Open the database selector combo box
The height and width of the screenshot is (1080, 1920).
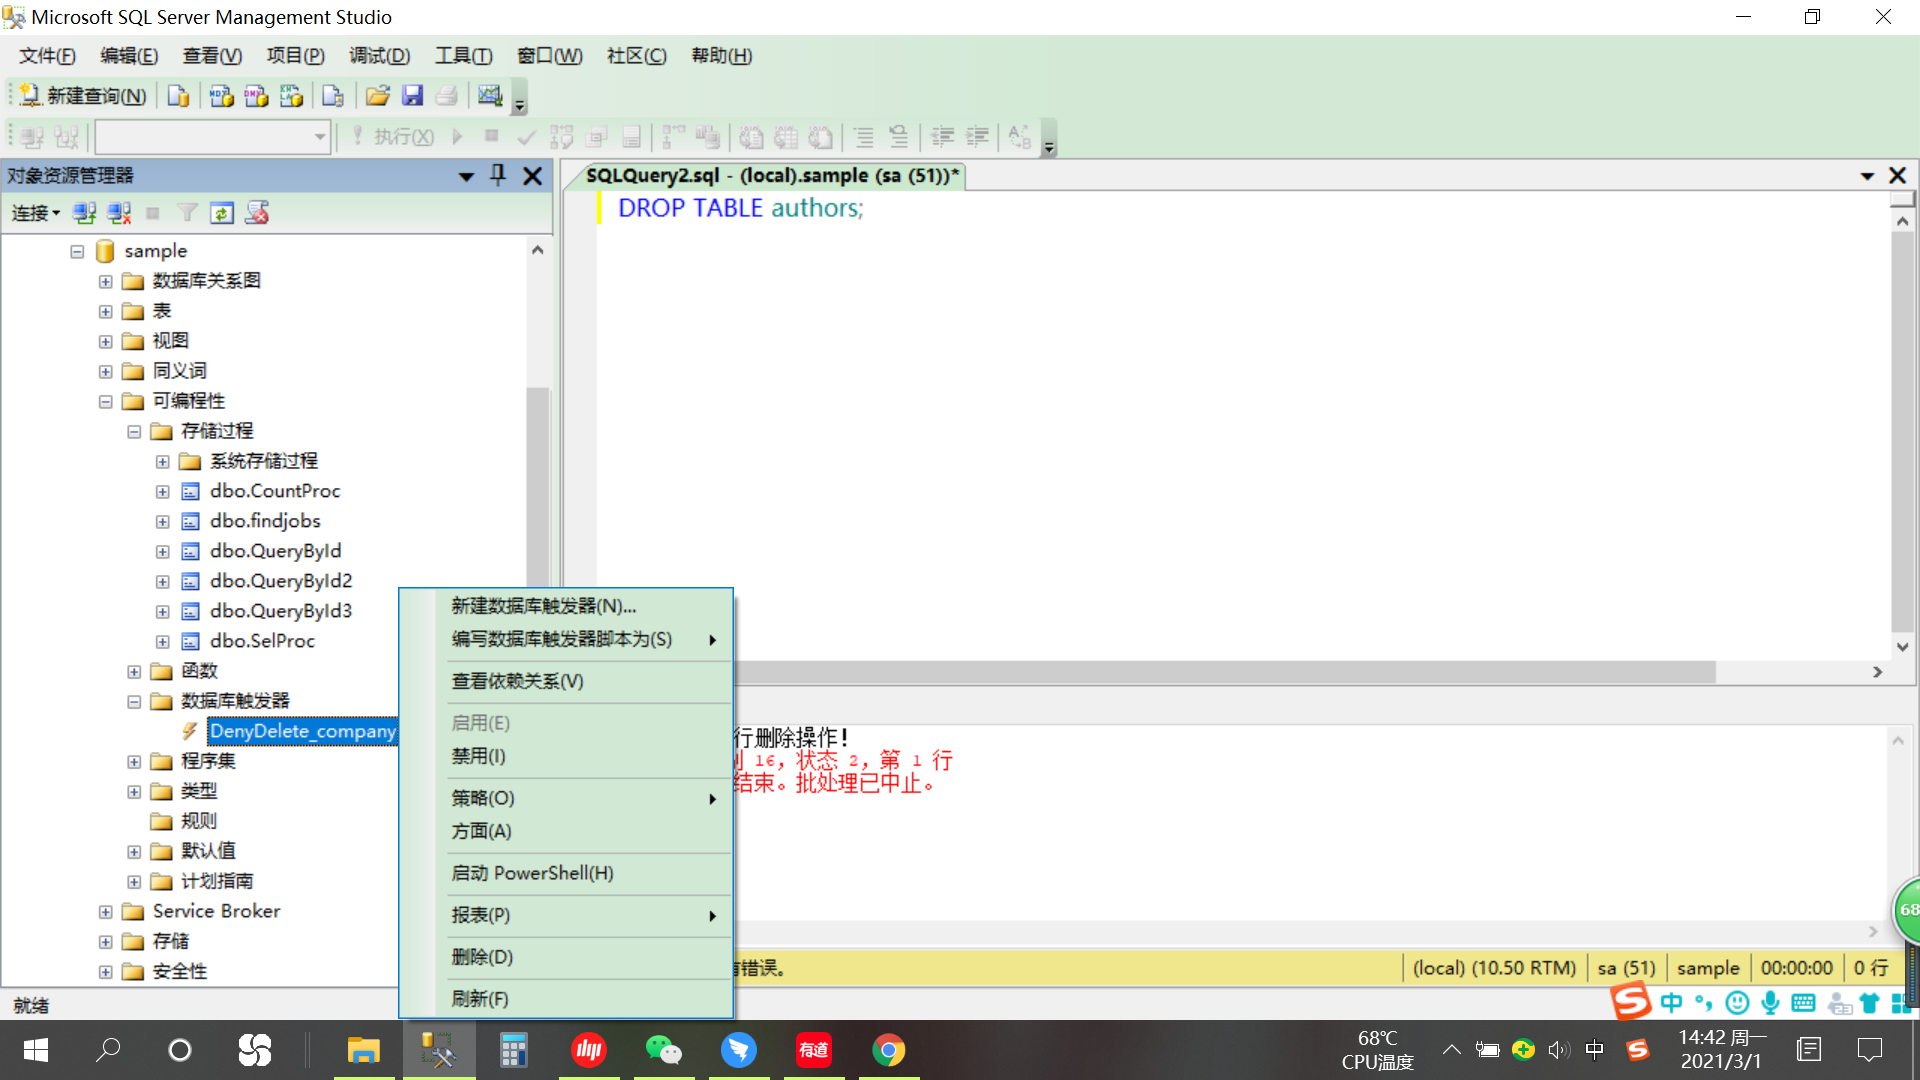pos(212,137)
